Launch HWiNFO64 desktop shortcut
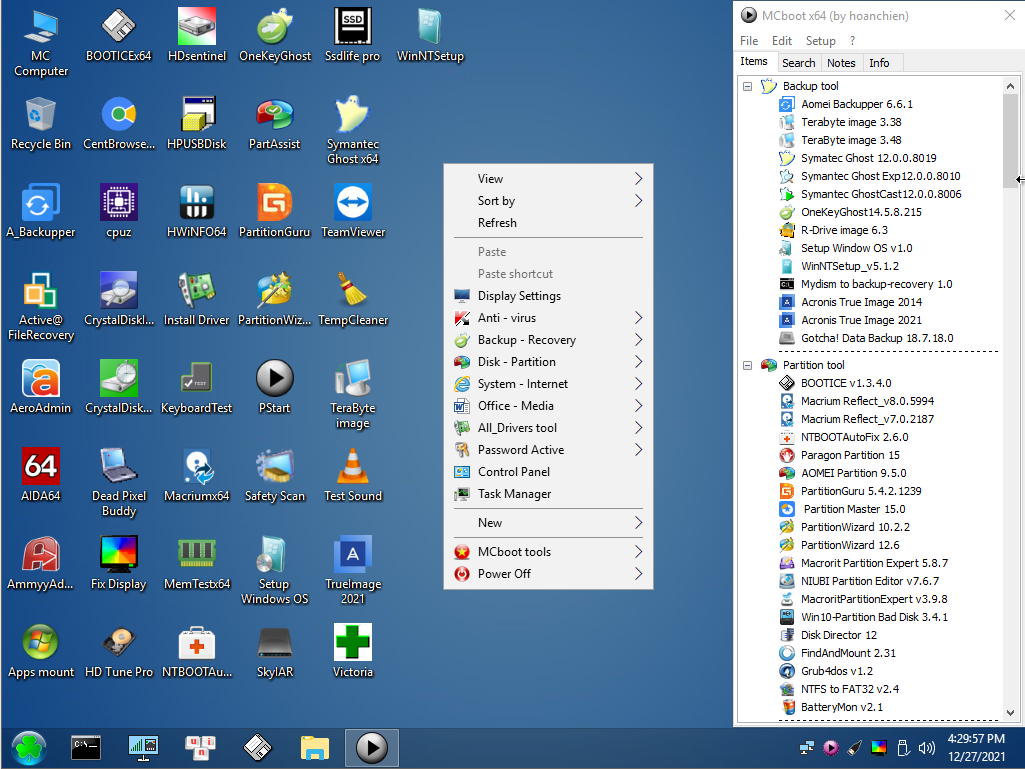This screenshot has width=1025, height=769. [x=197, y=211]
